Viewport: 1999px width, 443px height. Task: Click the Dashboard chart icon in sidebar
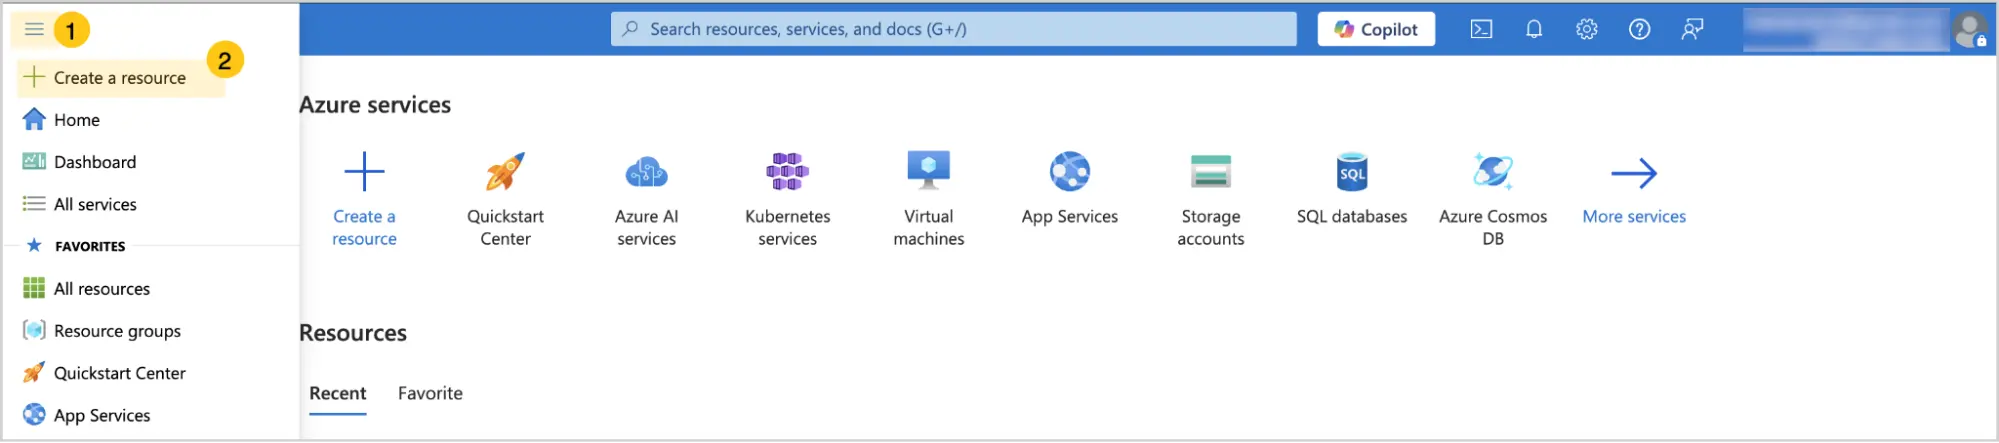point(34,161)
